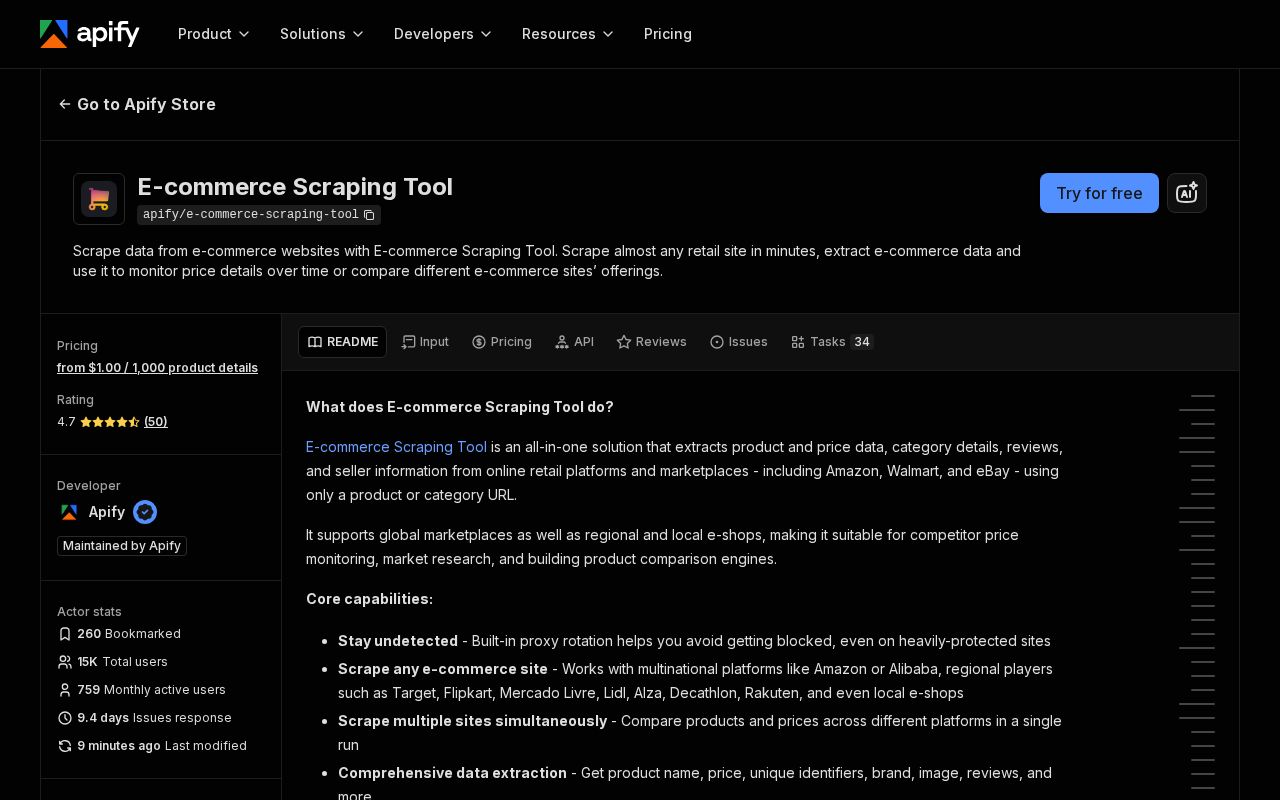
Task: Click the Stay undetected bullet text
Action: point(694,641)
